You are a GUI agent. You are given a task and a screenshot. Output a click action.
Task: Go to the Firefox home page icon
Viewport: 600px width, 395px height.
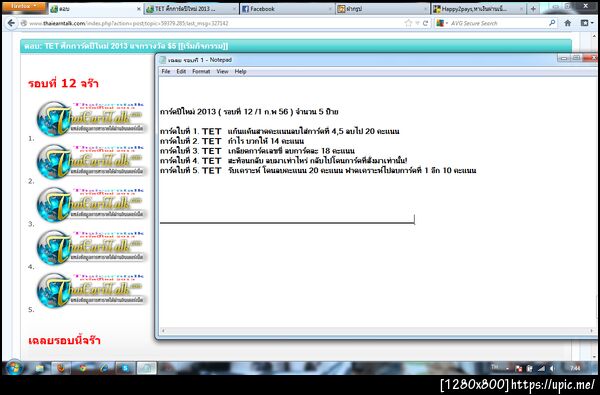pyautogui.click(x=567, y=23)
